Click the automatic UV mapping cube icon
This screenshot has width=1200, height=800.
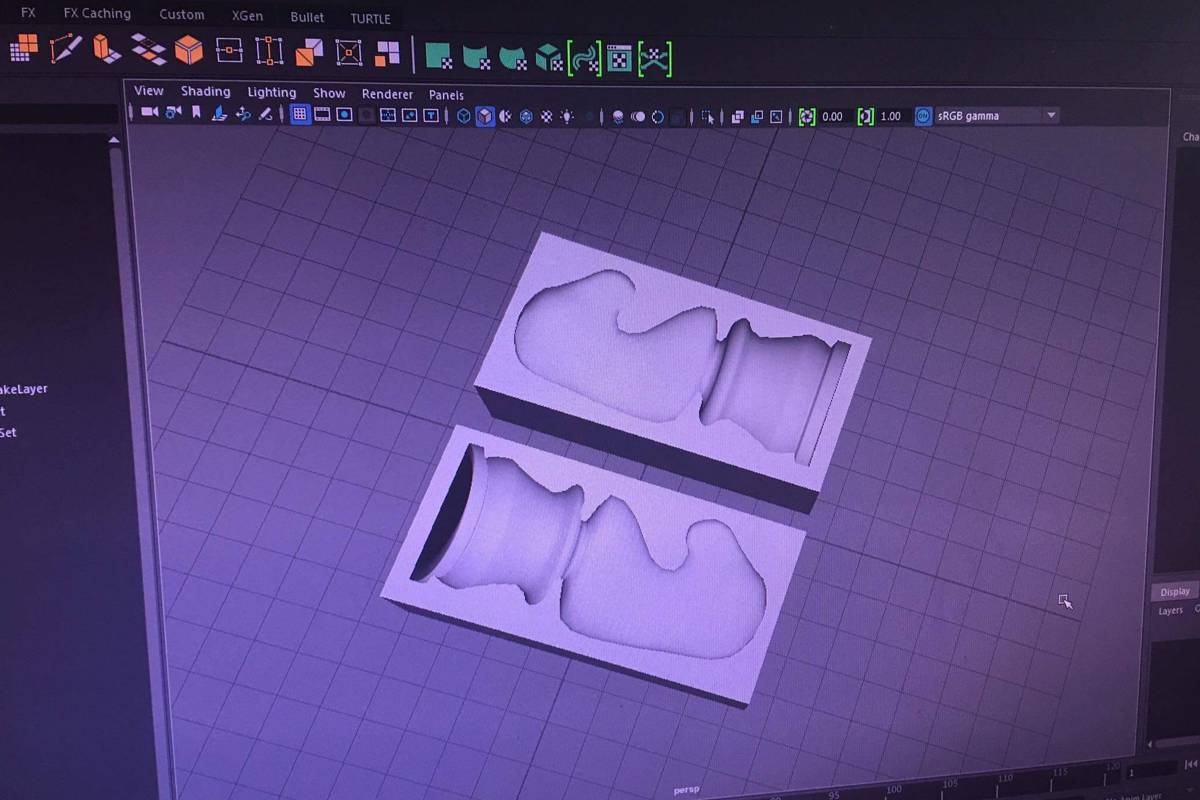click(549, 58)
